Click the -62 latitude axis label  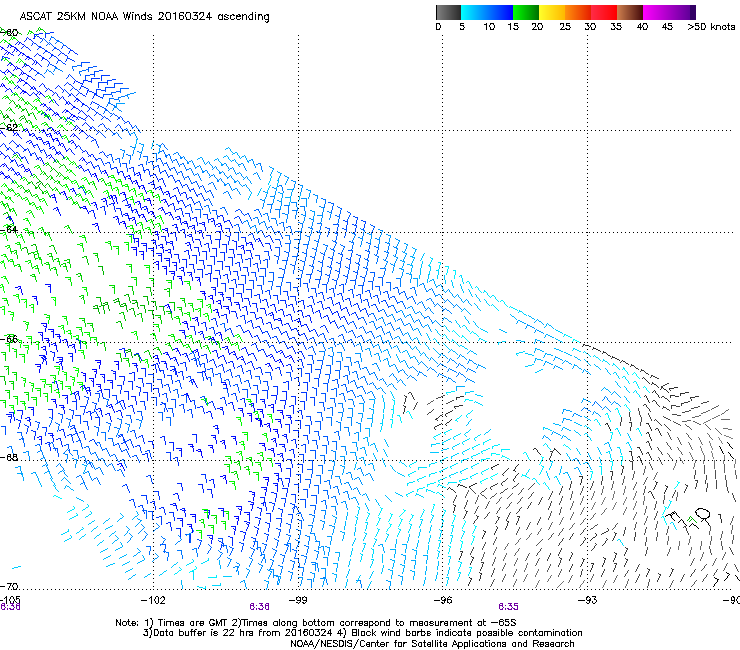click(9, 127)
